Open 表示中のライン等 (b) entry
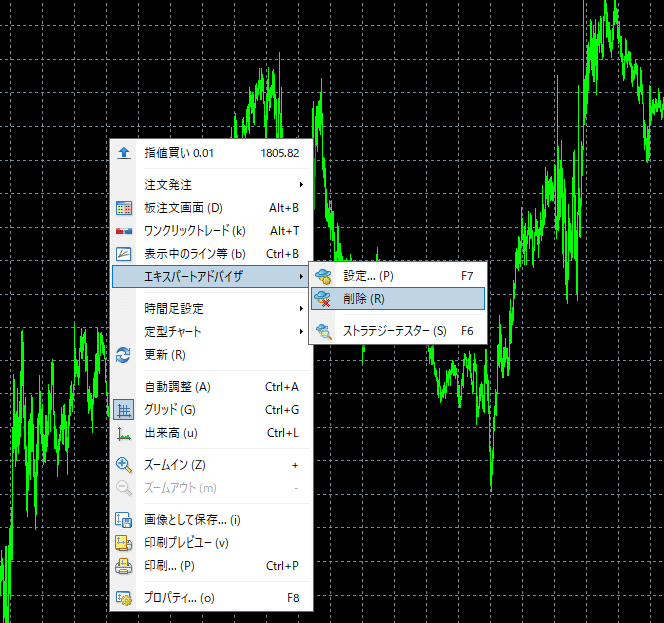Viewport: 664px width, 623px height. click(211, 254)
